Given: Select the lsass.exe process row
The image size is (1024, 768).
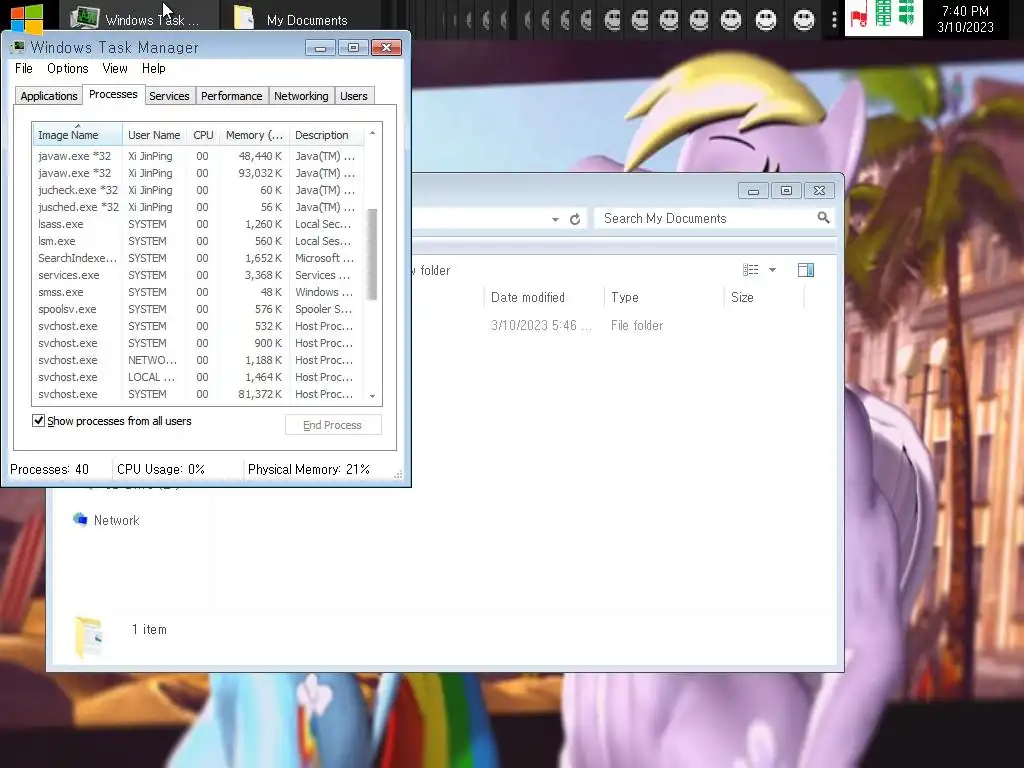Looking at the screenshot, I should 199,224.
